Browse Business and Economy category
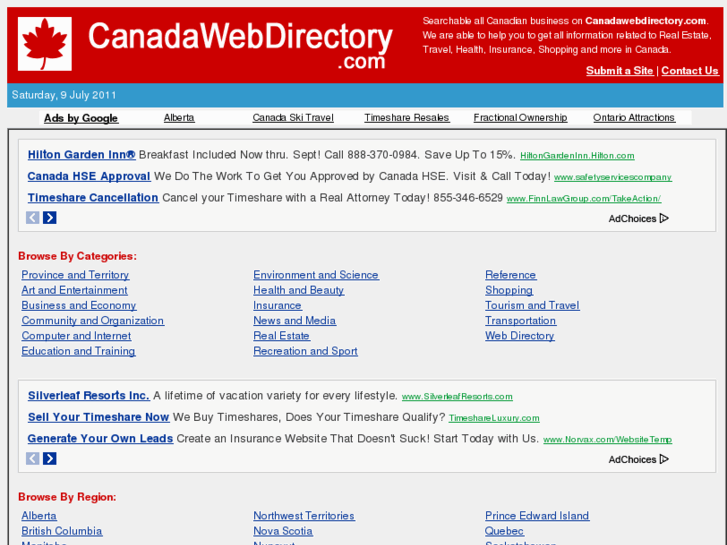 79,306
